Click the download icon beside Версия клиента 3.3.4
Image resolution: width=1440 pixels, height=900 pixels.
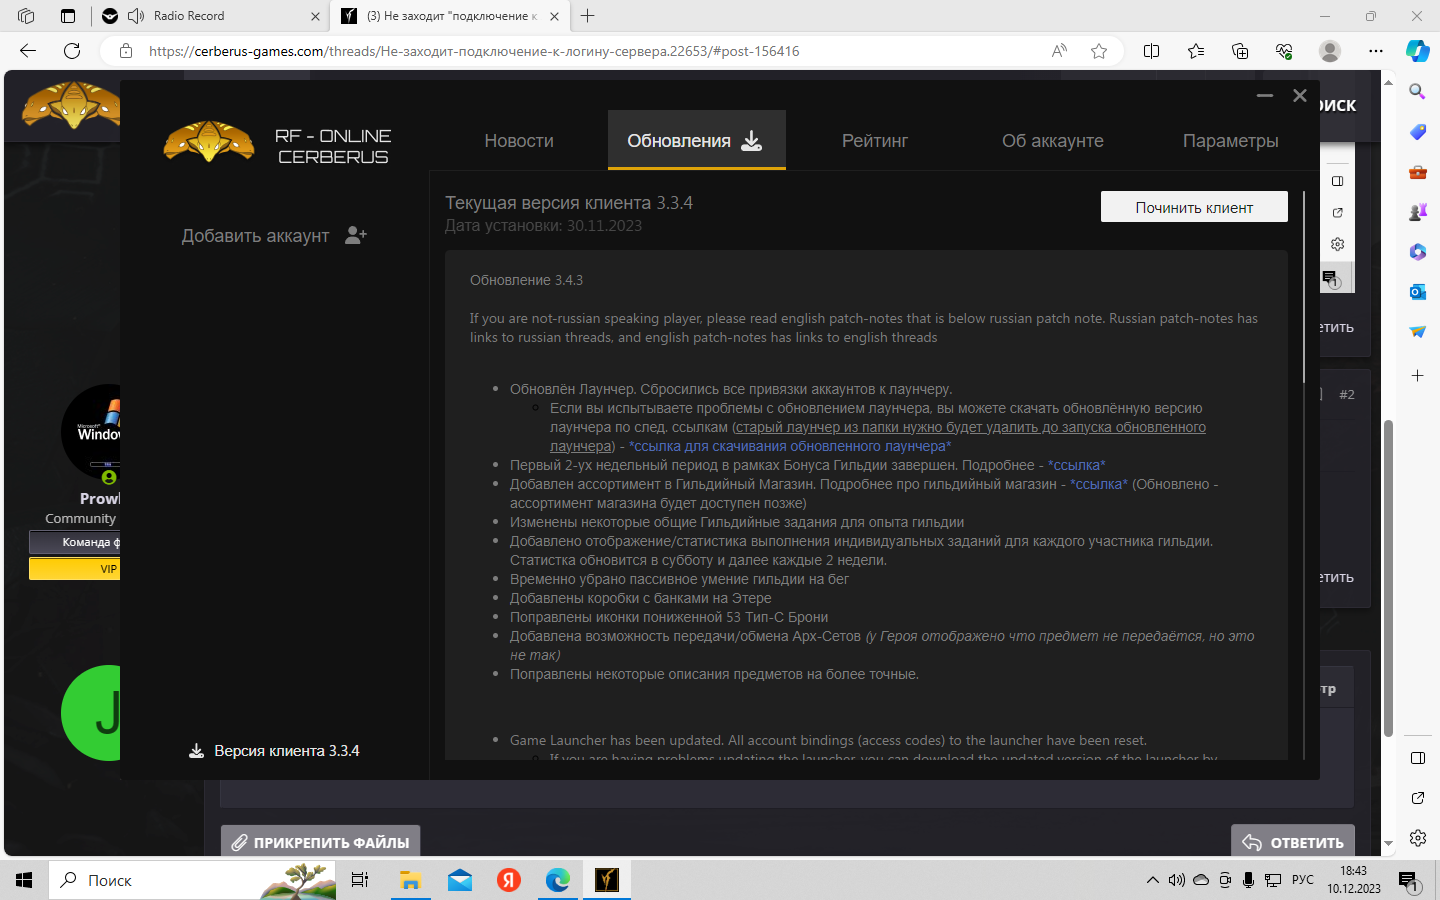click(x=196, y=751)
